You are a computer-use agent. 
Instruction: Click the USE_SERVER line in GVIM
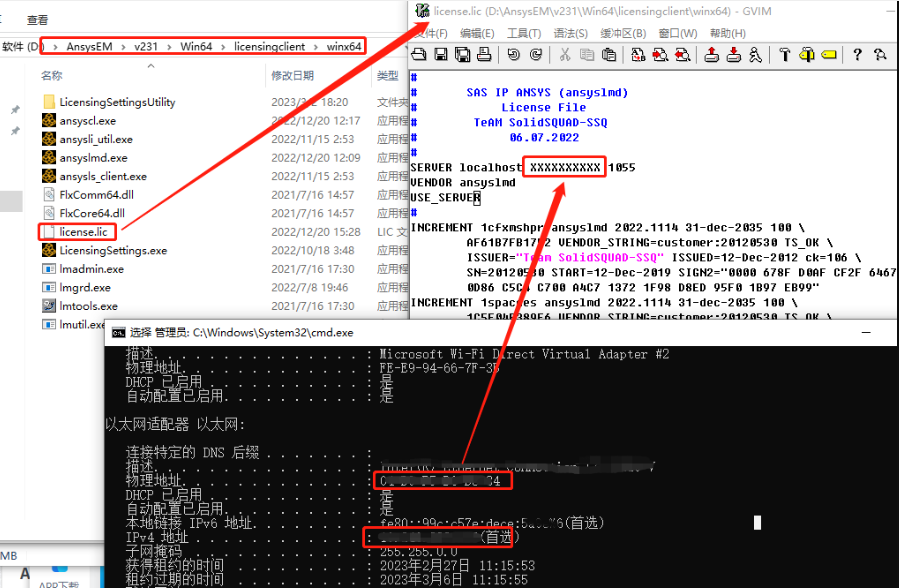pos(445,198)
